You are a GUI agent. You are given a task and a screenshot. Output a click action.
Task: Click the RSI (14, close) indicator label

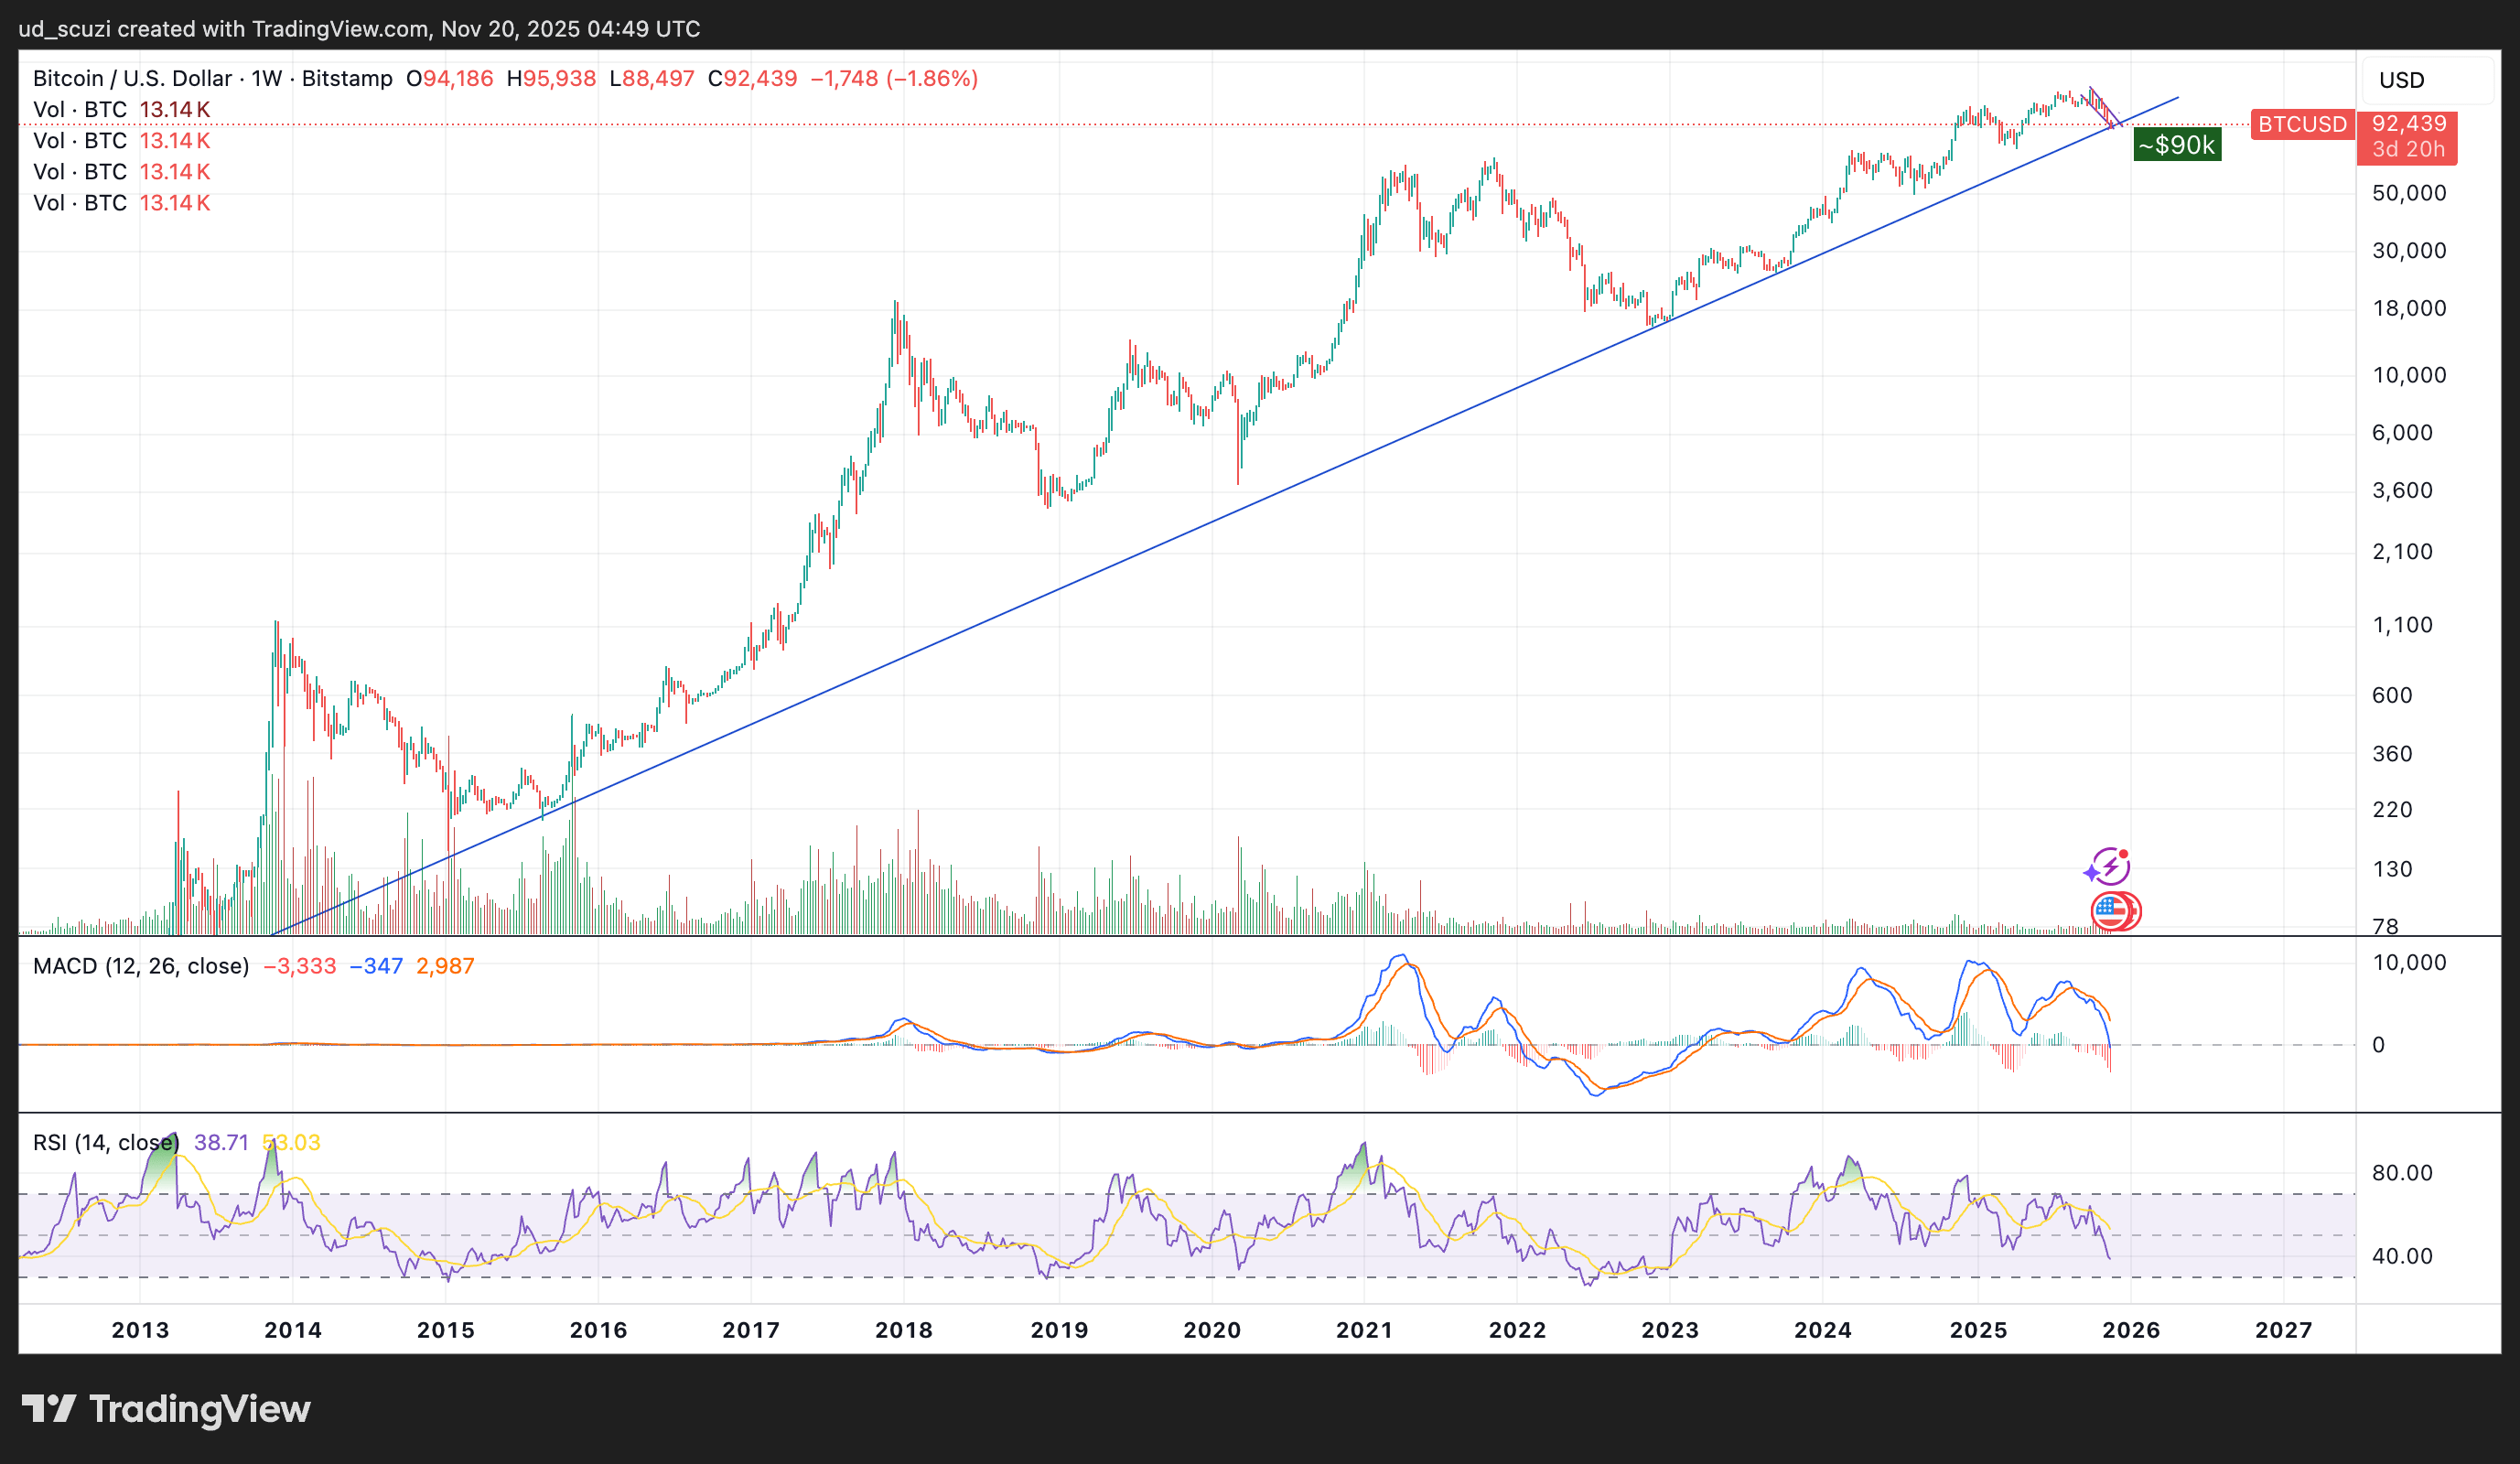104,1141
